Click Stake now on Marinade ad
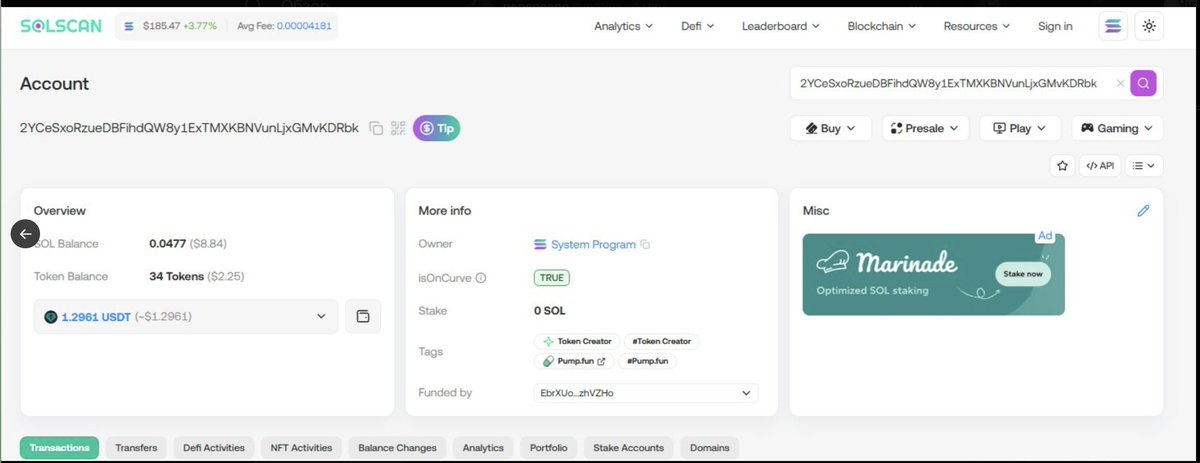This screenshot has width=1200, height=463. point(1023,273)
